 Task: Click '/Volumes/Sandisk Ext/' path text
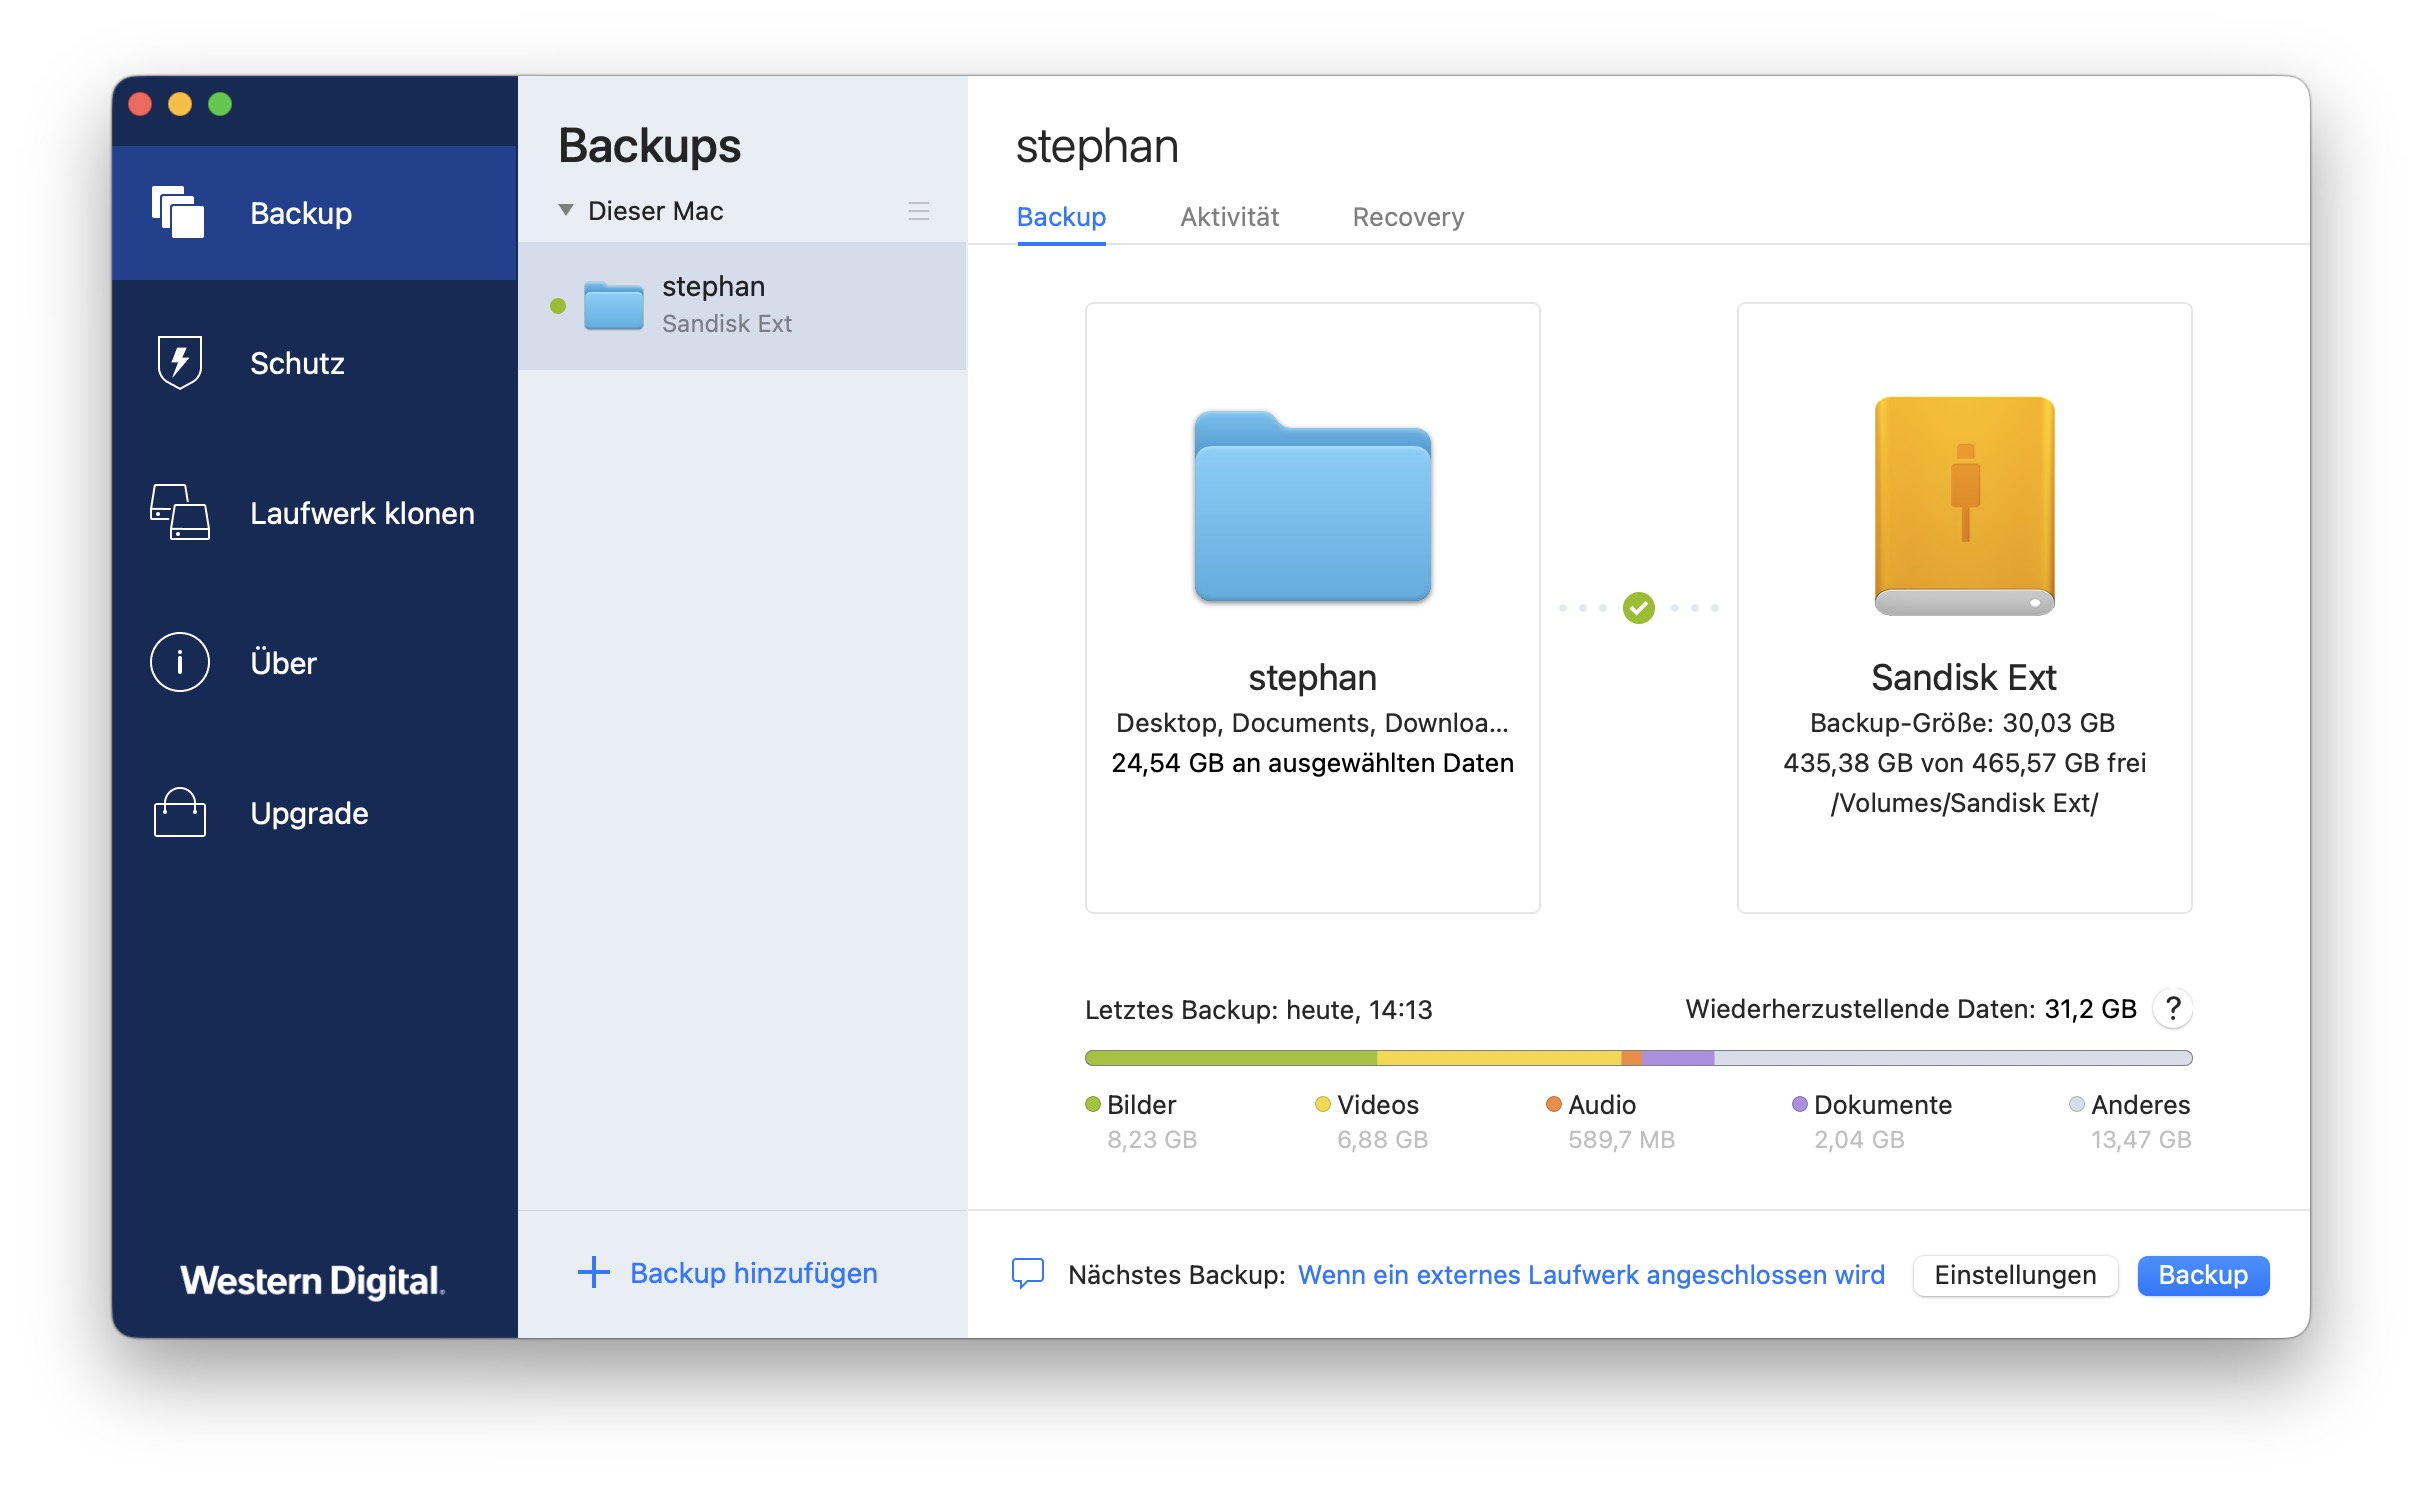pyautogui.click(x=1964, y=803)
